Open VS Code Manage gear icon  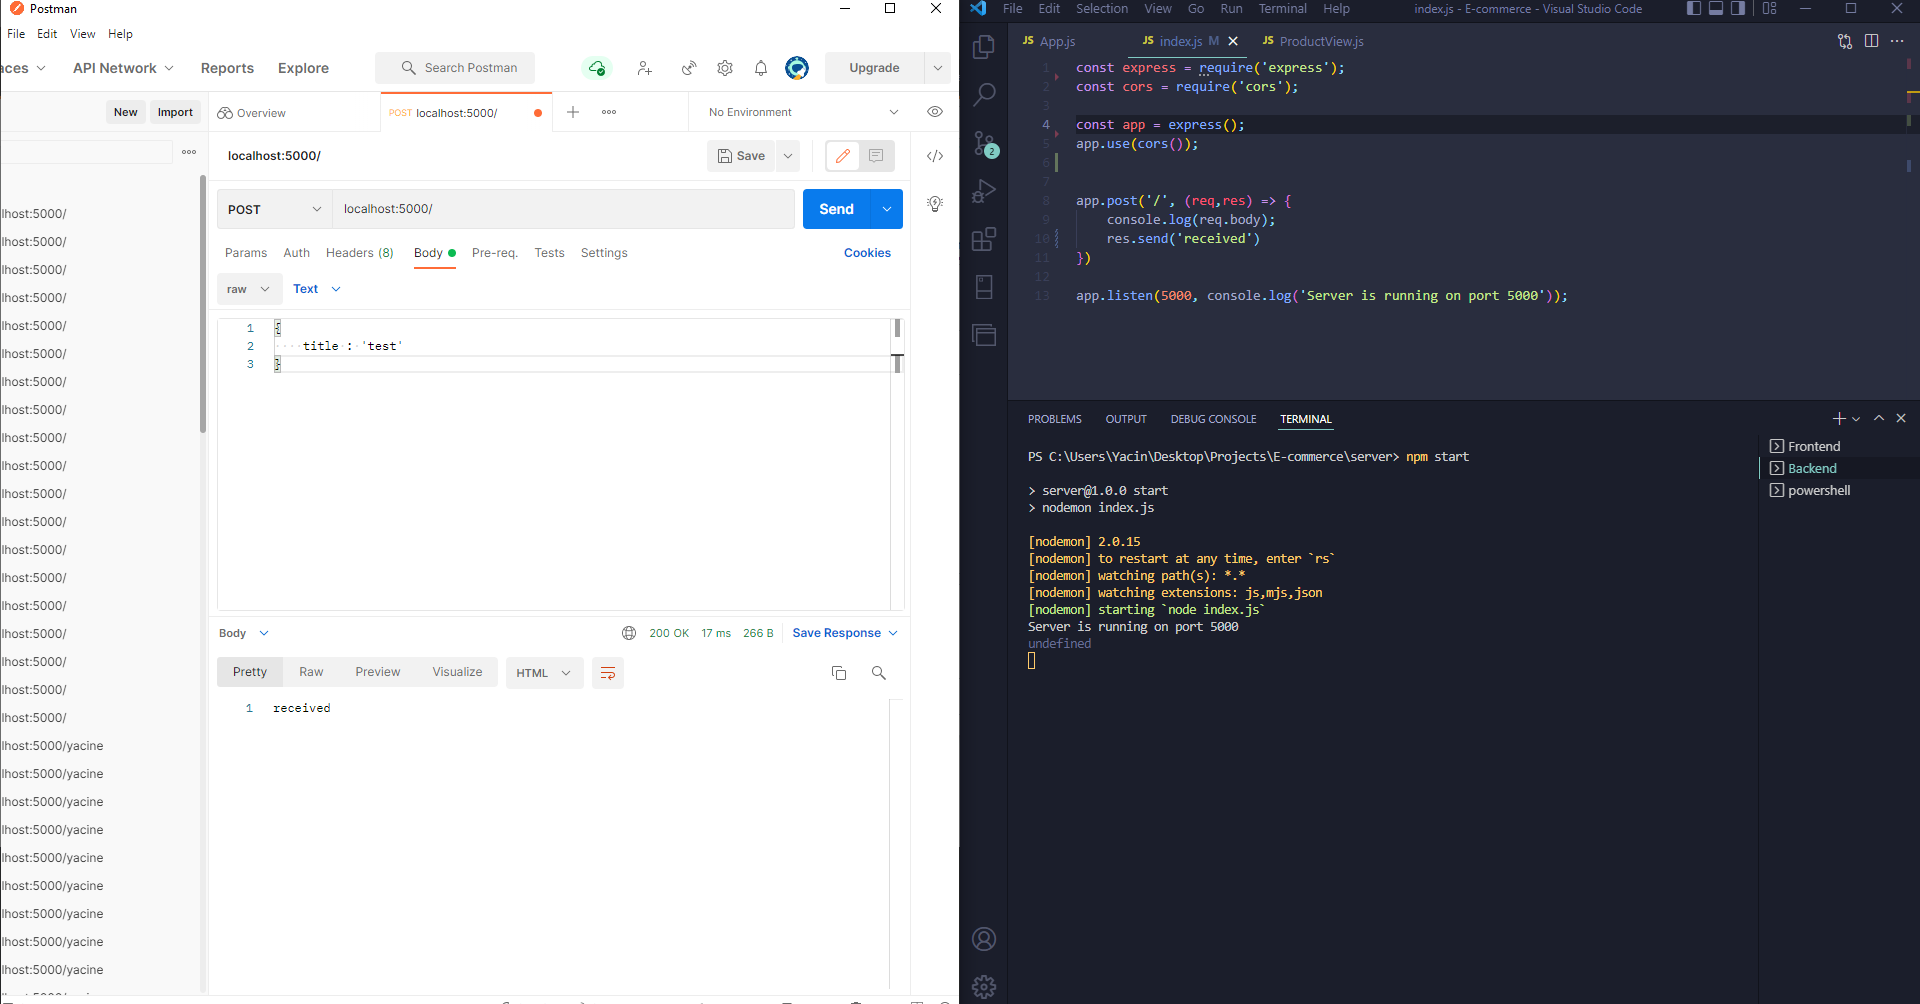(x=984, y=987)
